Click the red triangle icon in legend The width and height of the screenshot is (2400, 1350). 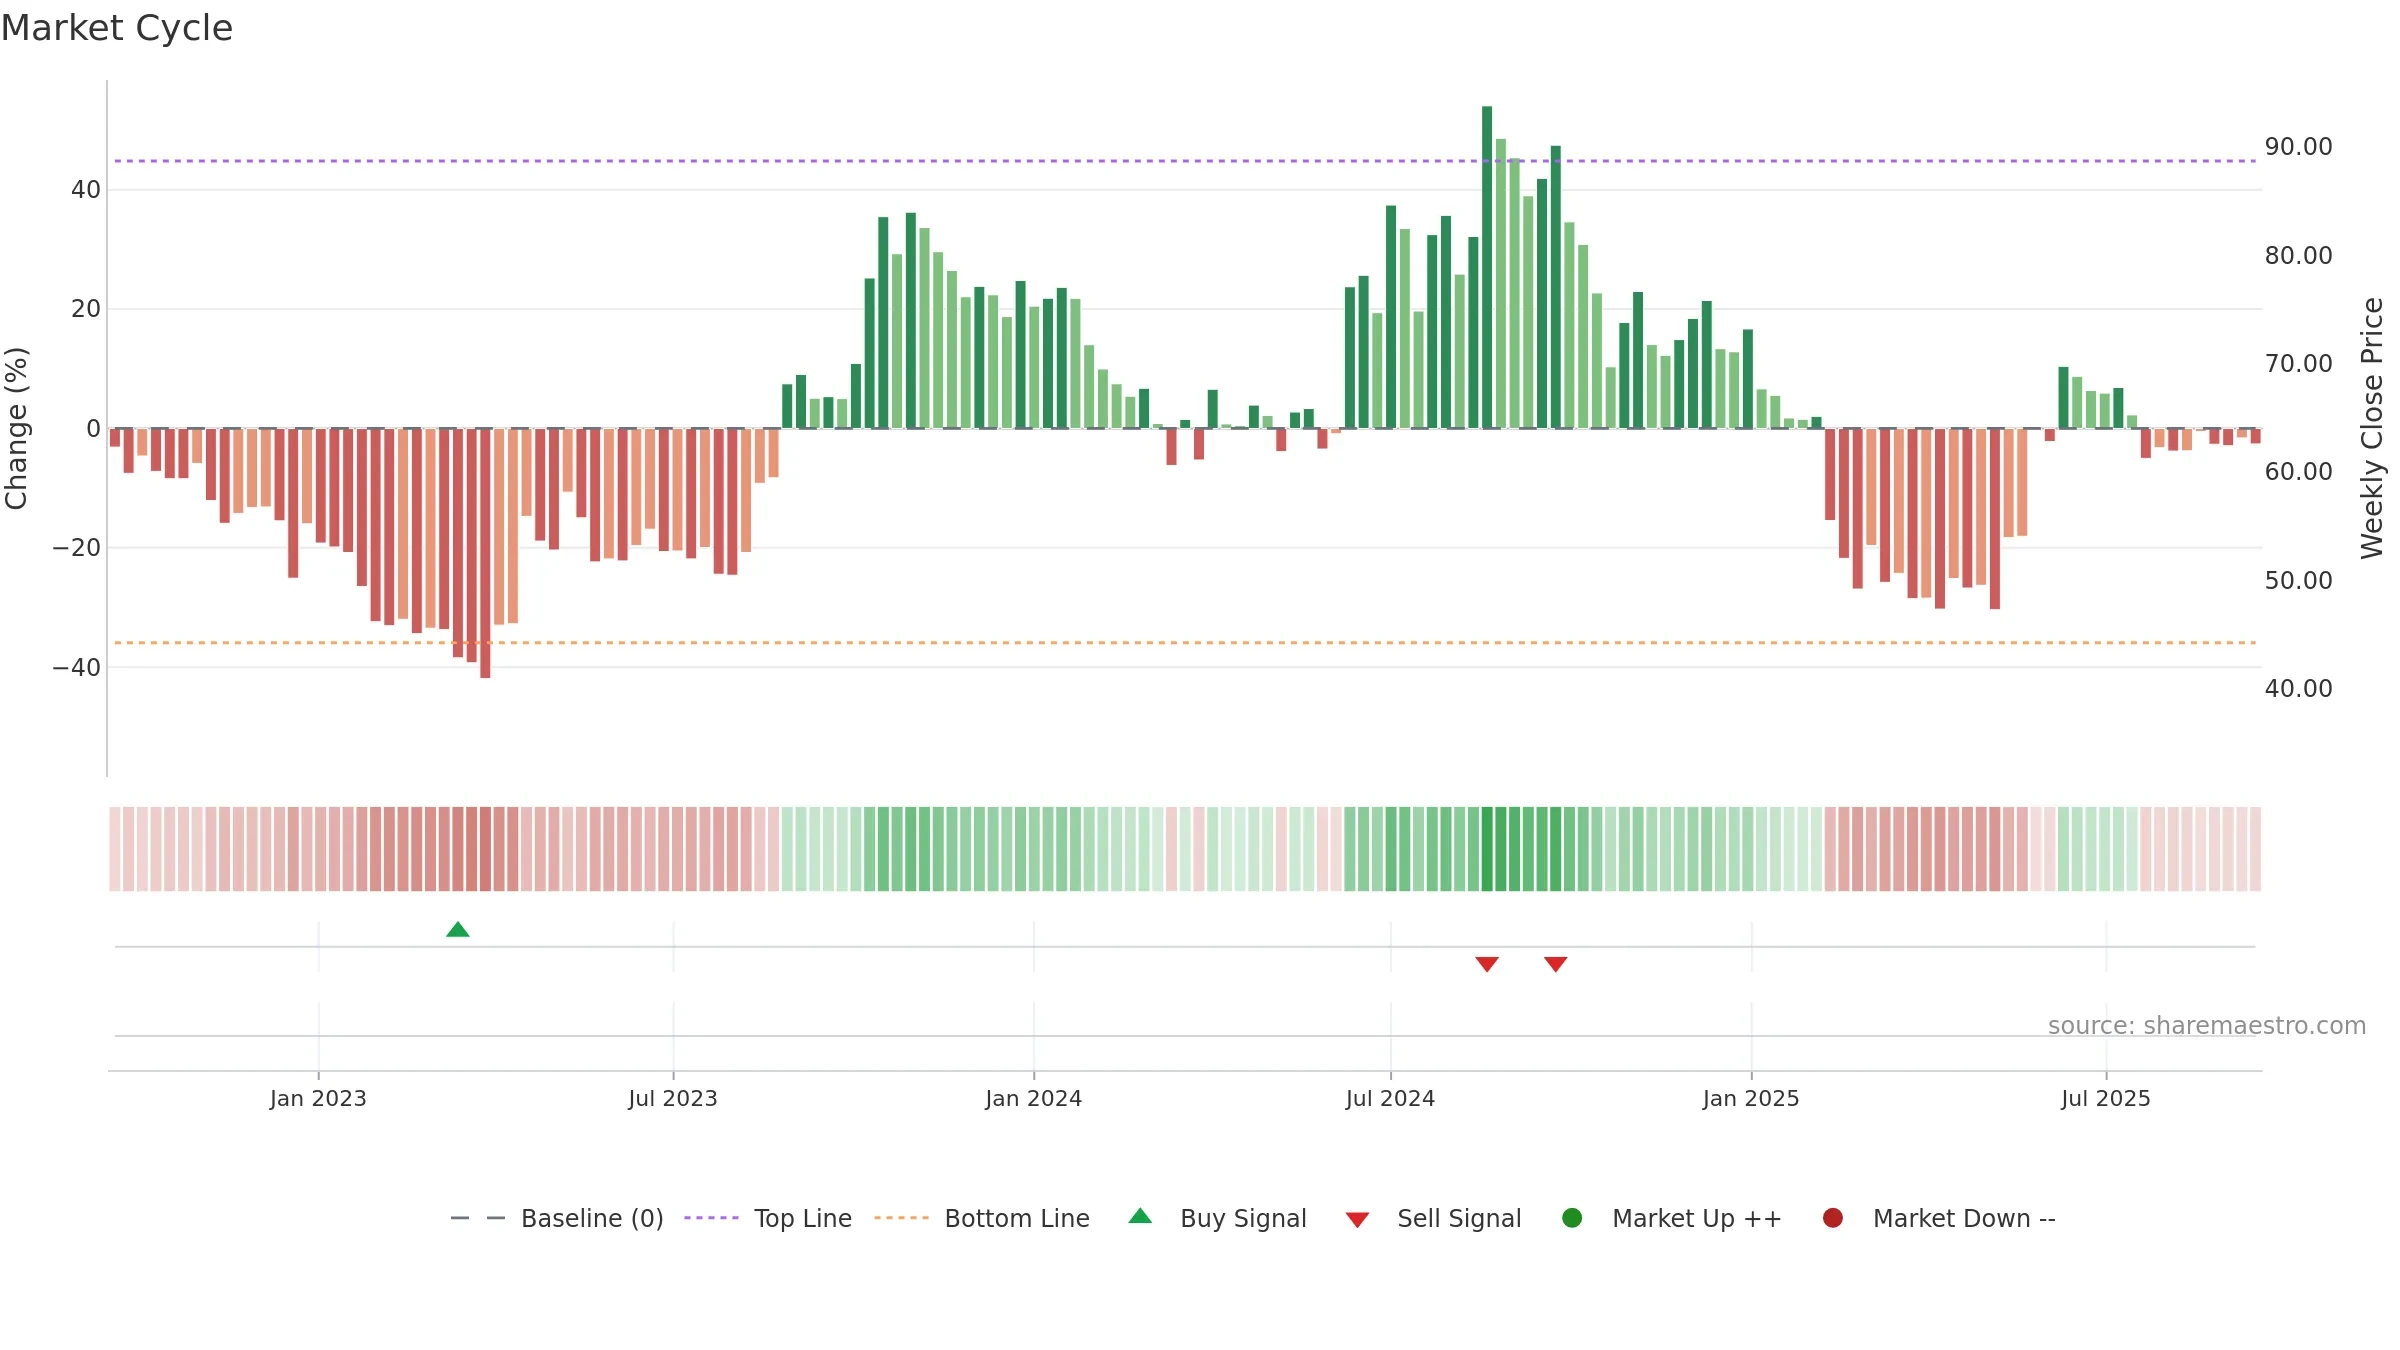[1357, 1220]
